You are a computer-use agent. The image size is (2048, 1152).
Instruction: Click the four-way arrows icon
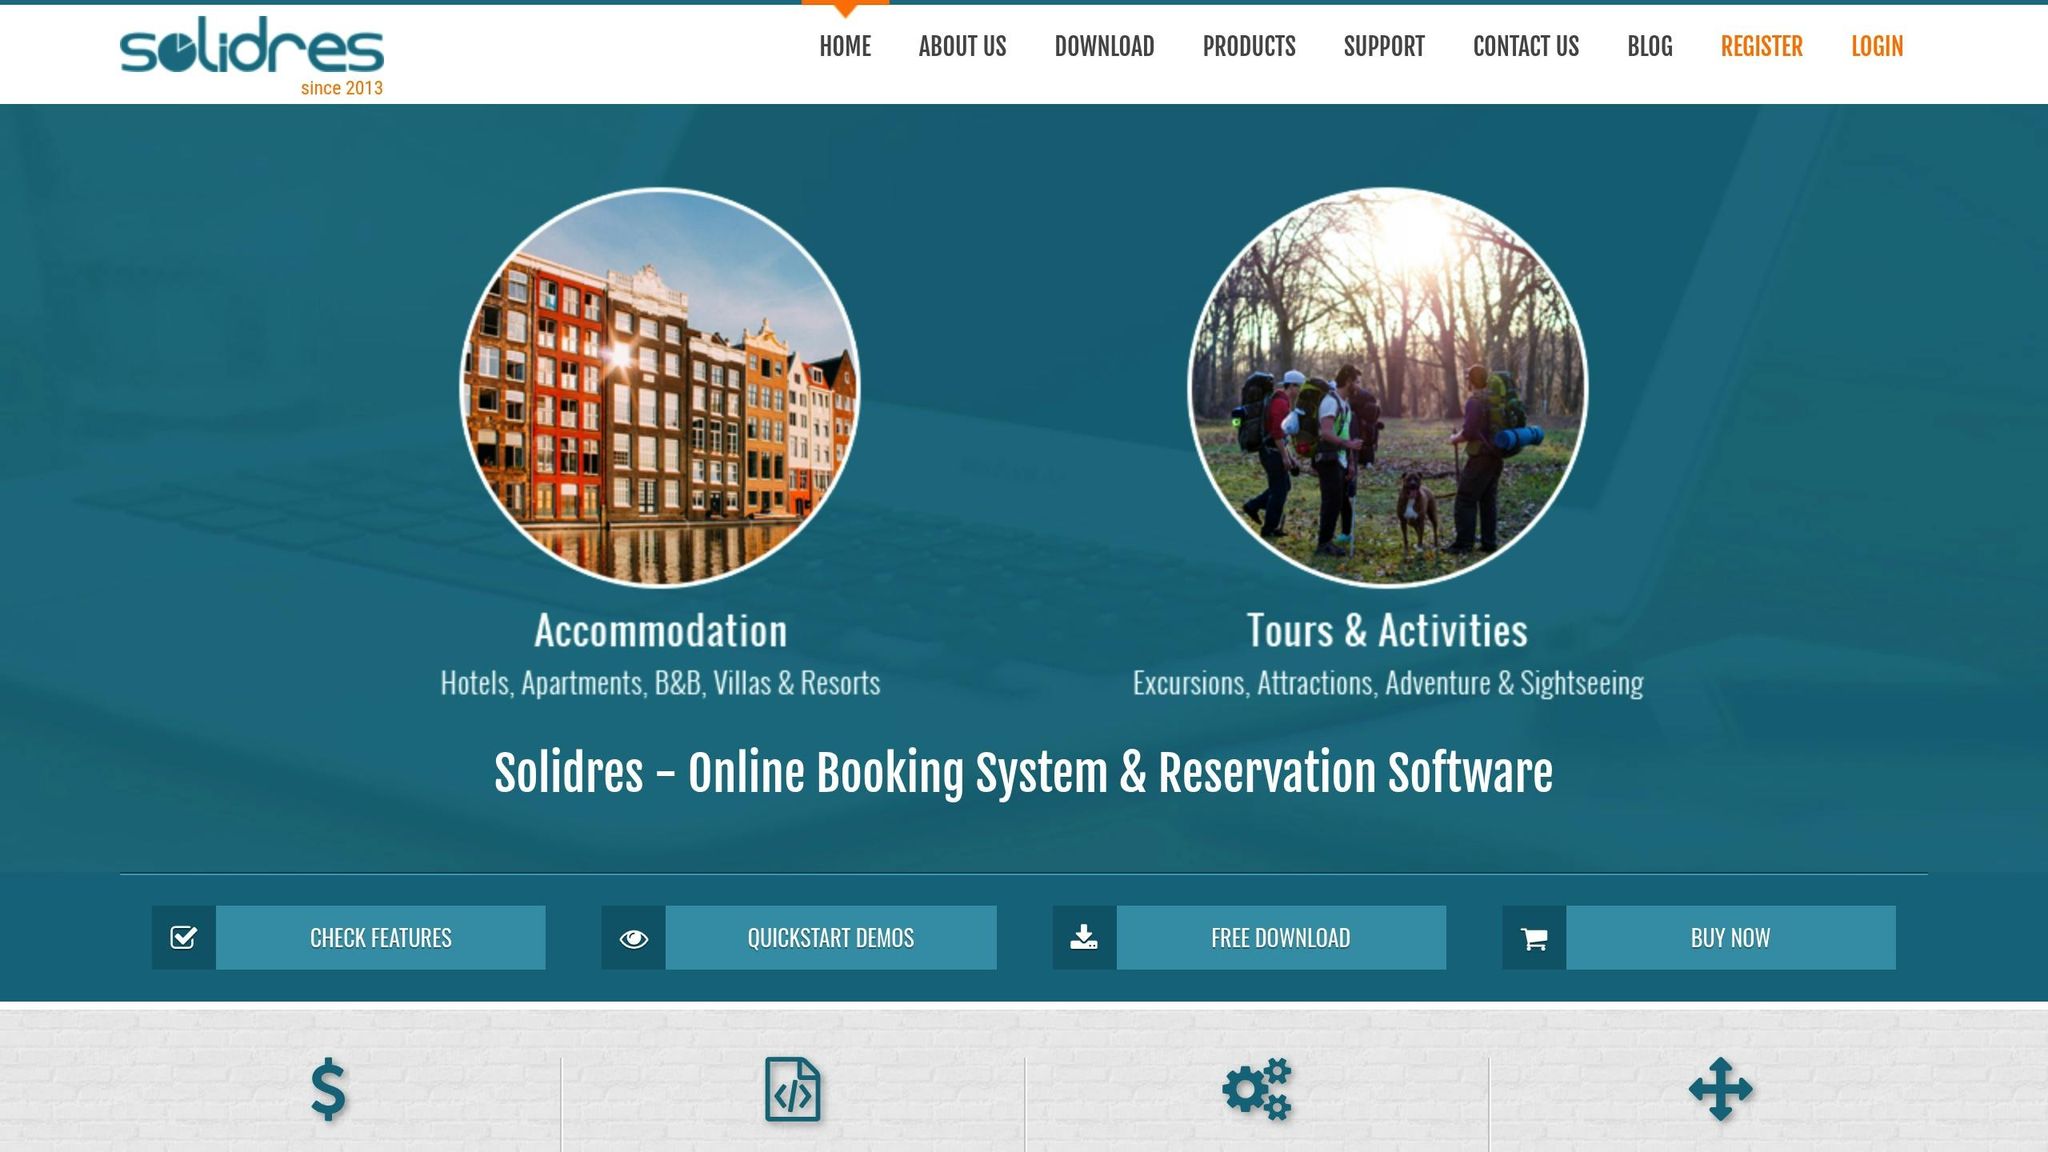(x=1720, y=1089)
